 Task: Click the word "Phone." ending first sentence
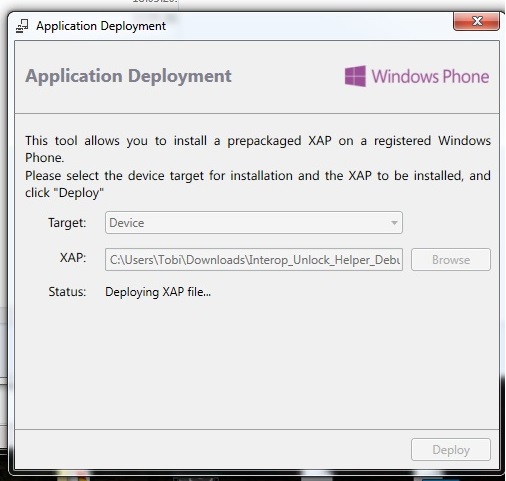tap(44, 158)
